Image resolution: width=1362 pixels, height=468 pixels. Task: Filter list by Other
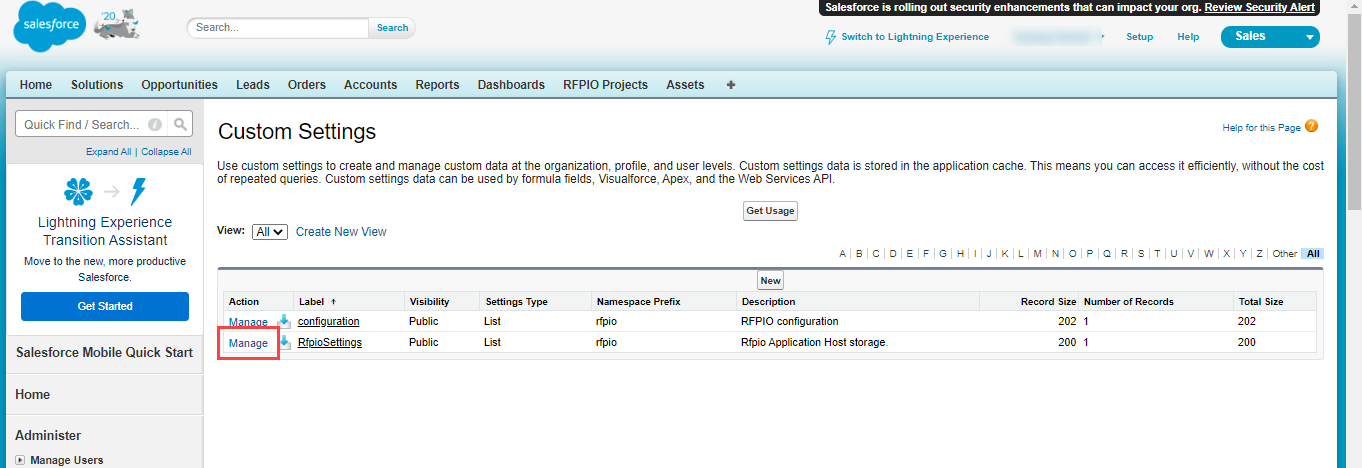point(1284,254)
